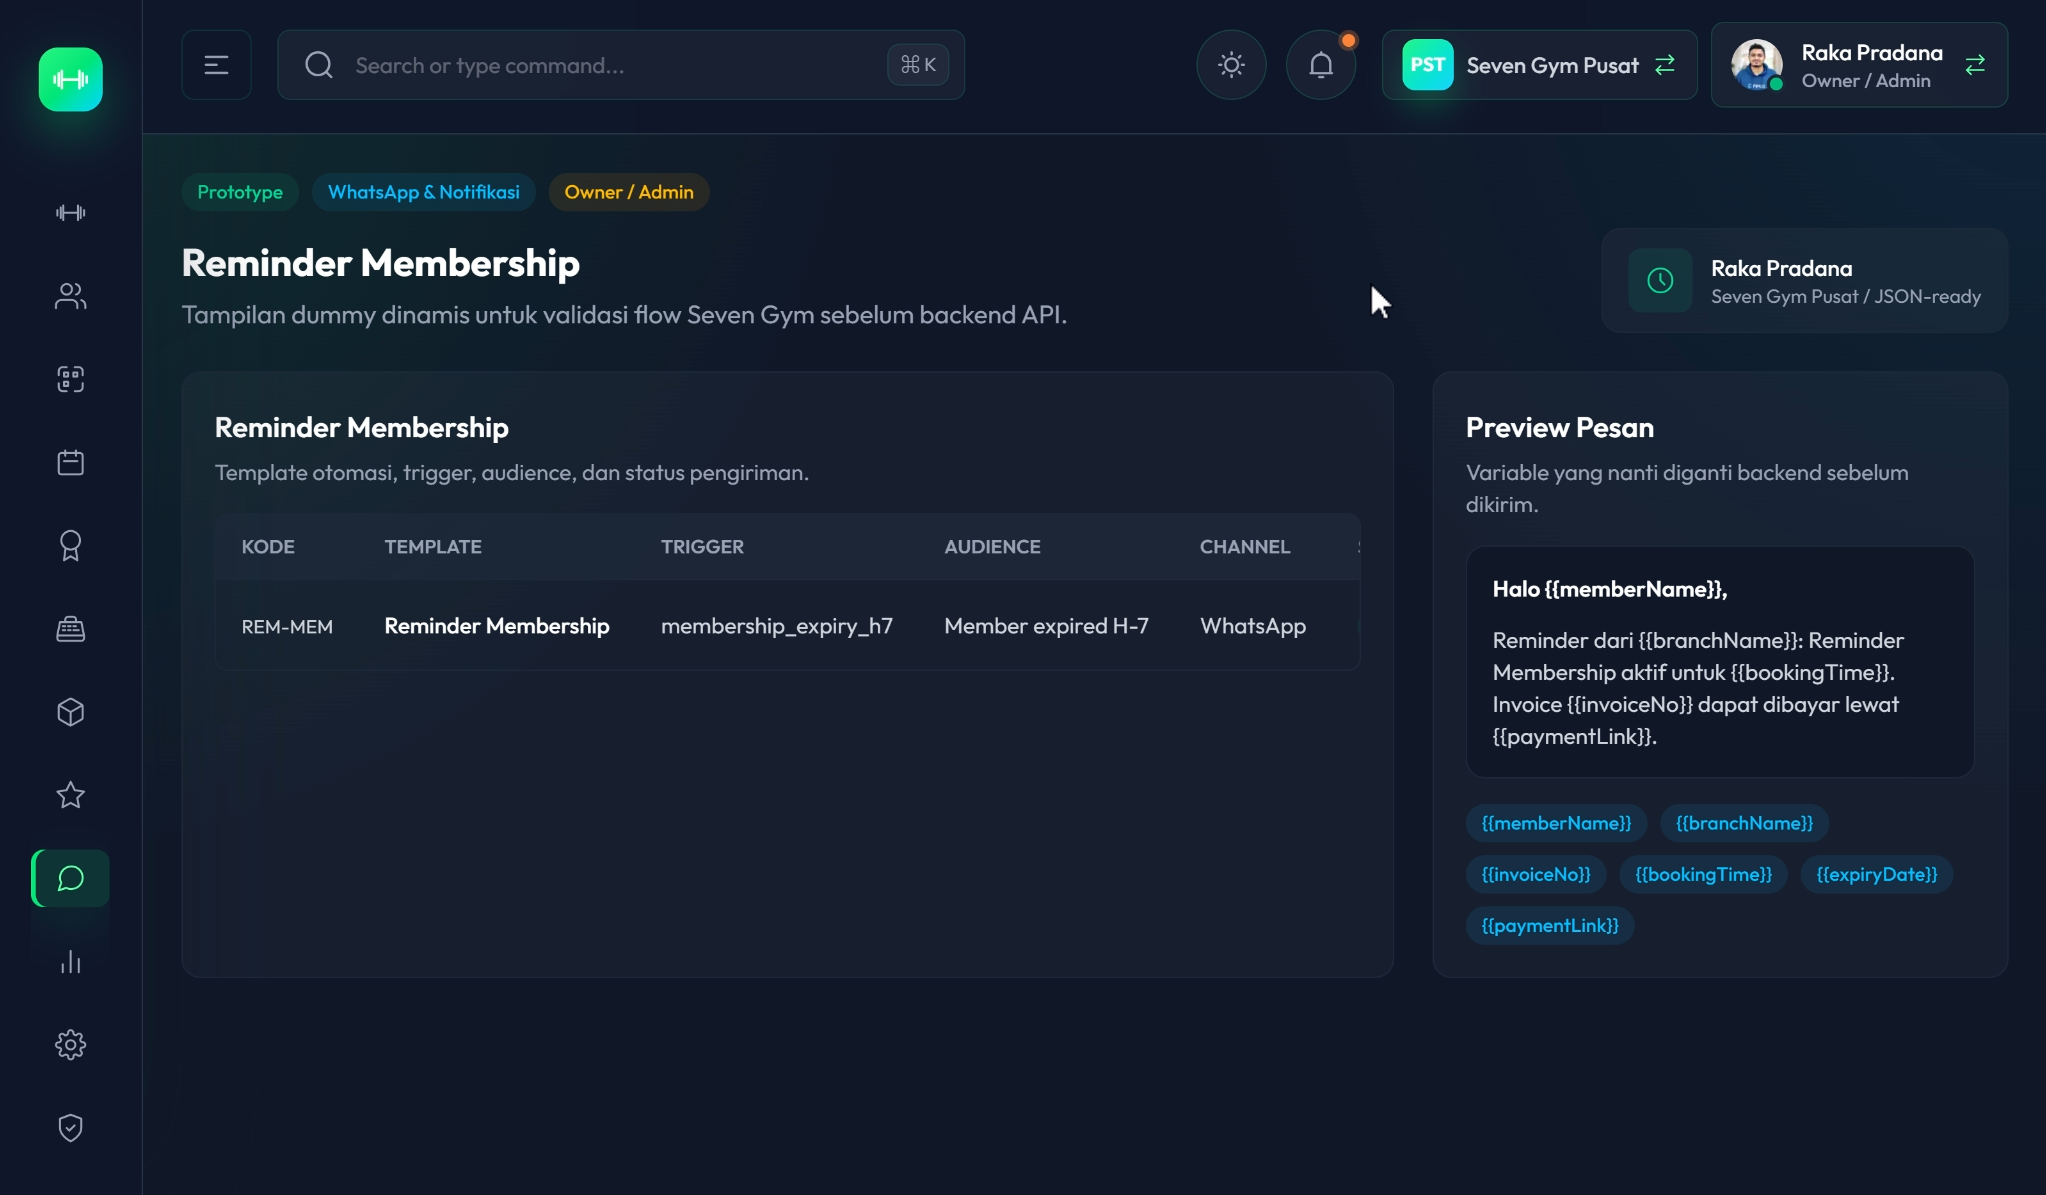
Task: Open the bar chart reports icon
Action: pos(71,962)
